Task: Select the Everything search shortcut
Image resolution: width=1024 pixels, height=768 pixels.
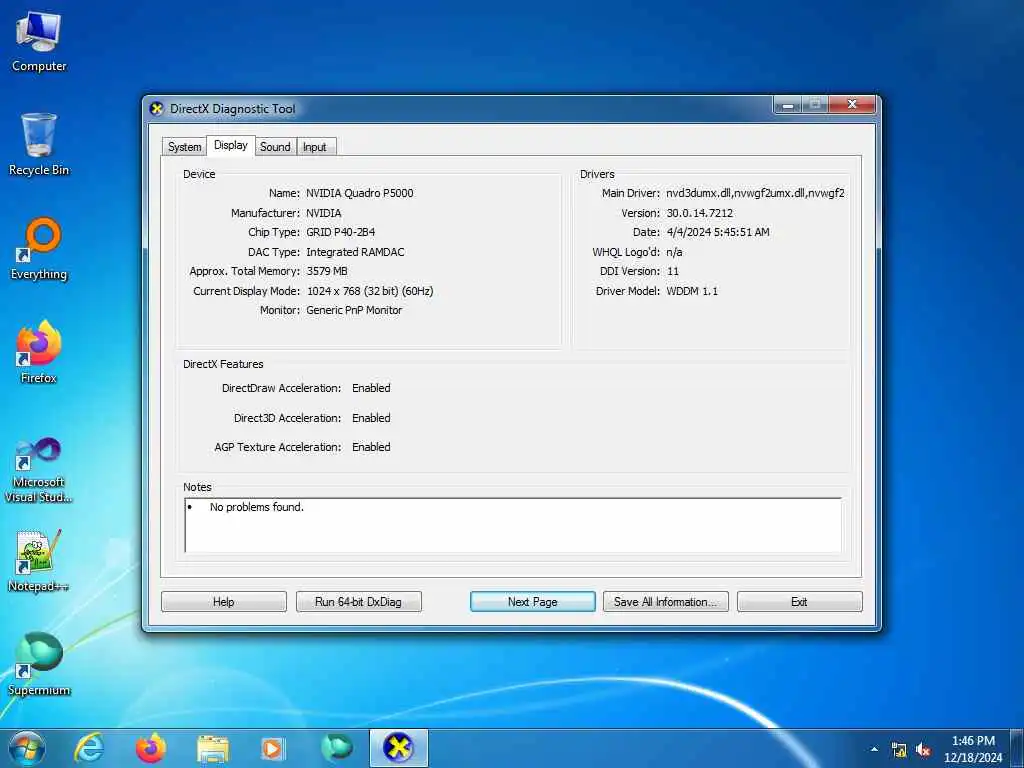Action: pyautogui.click(x=39, y=248)
